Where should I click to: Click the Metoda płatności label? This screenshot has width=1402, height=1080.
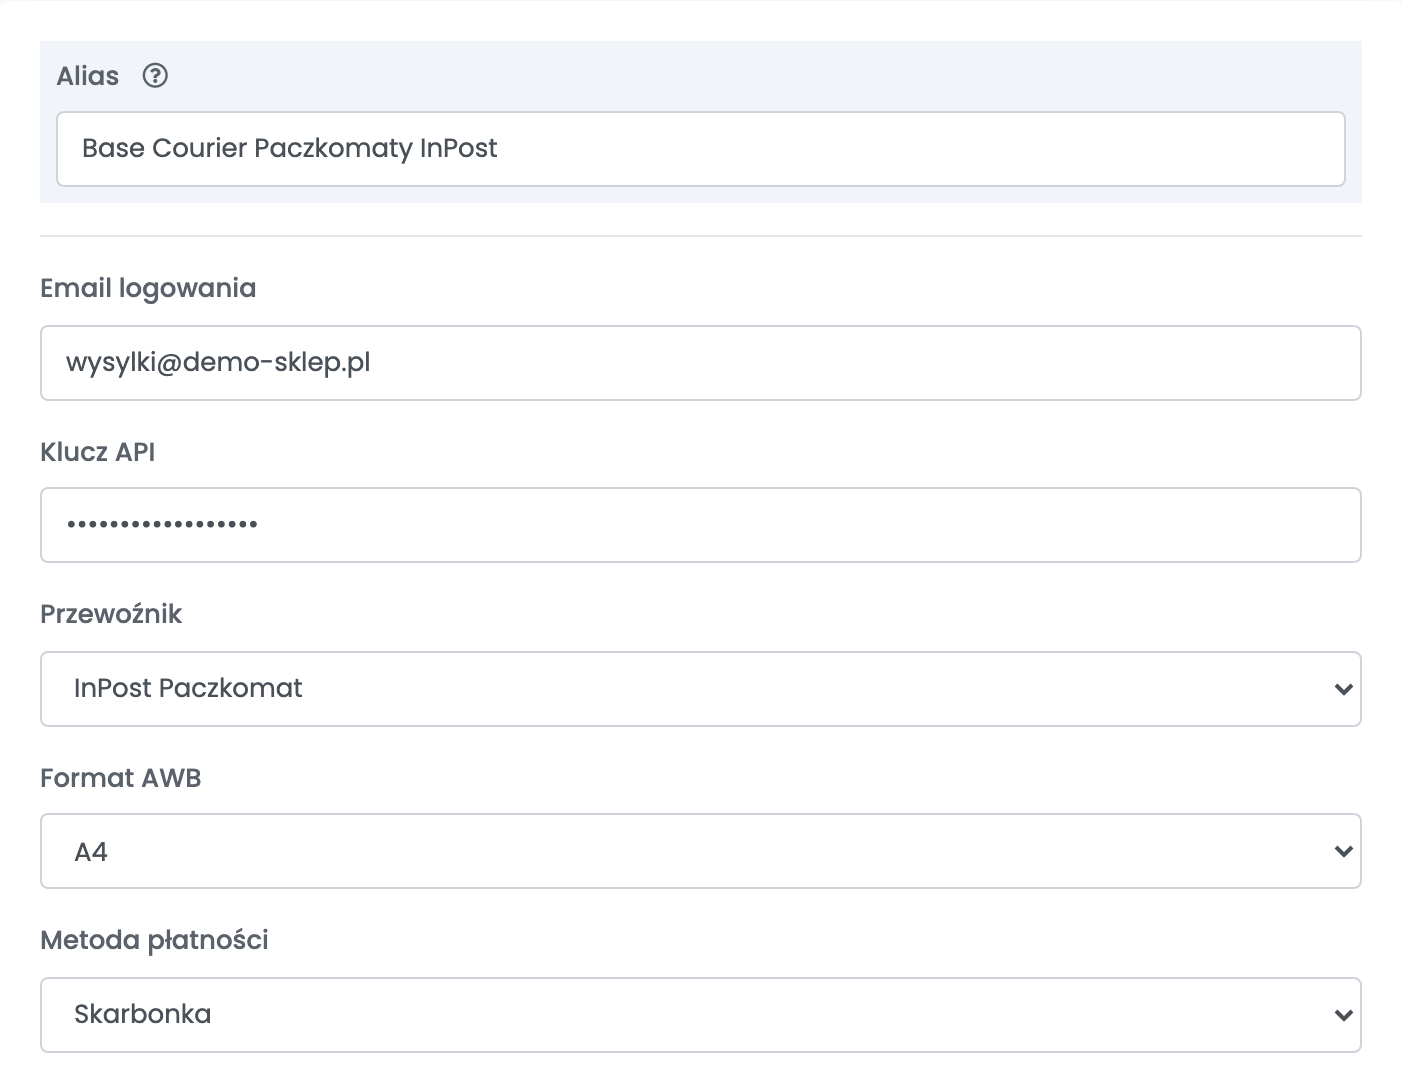[155, 940]
